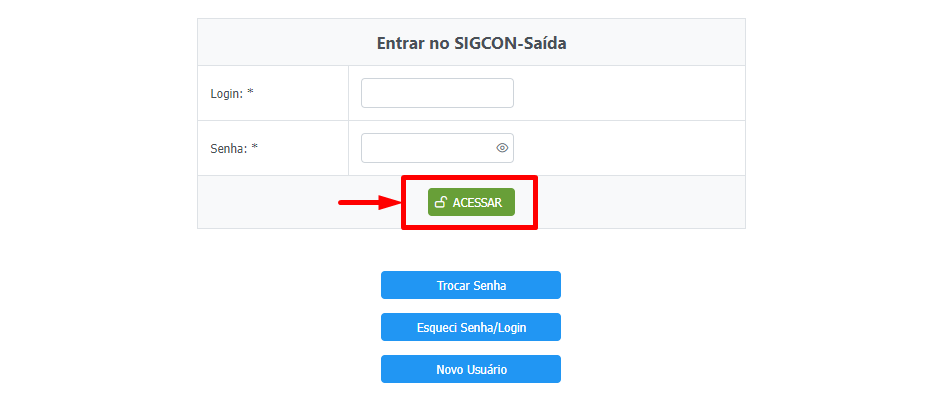Click the red arrow pointing to ACESSAR
Viewport: 931px width, 397px height.
pyautogui.click(x=368, y=203)
